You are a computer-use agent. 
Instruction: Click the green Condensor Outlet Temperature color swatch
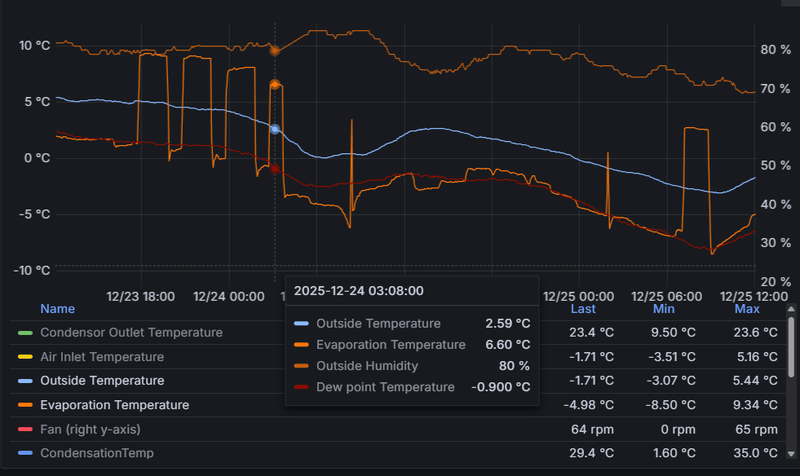click(25, 333)
